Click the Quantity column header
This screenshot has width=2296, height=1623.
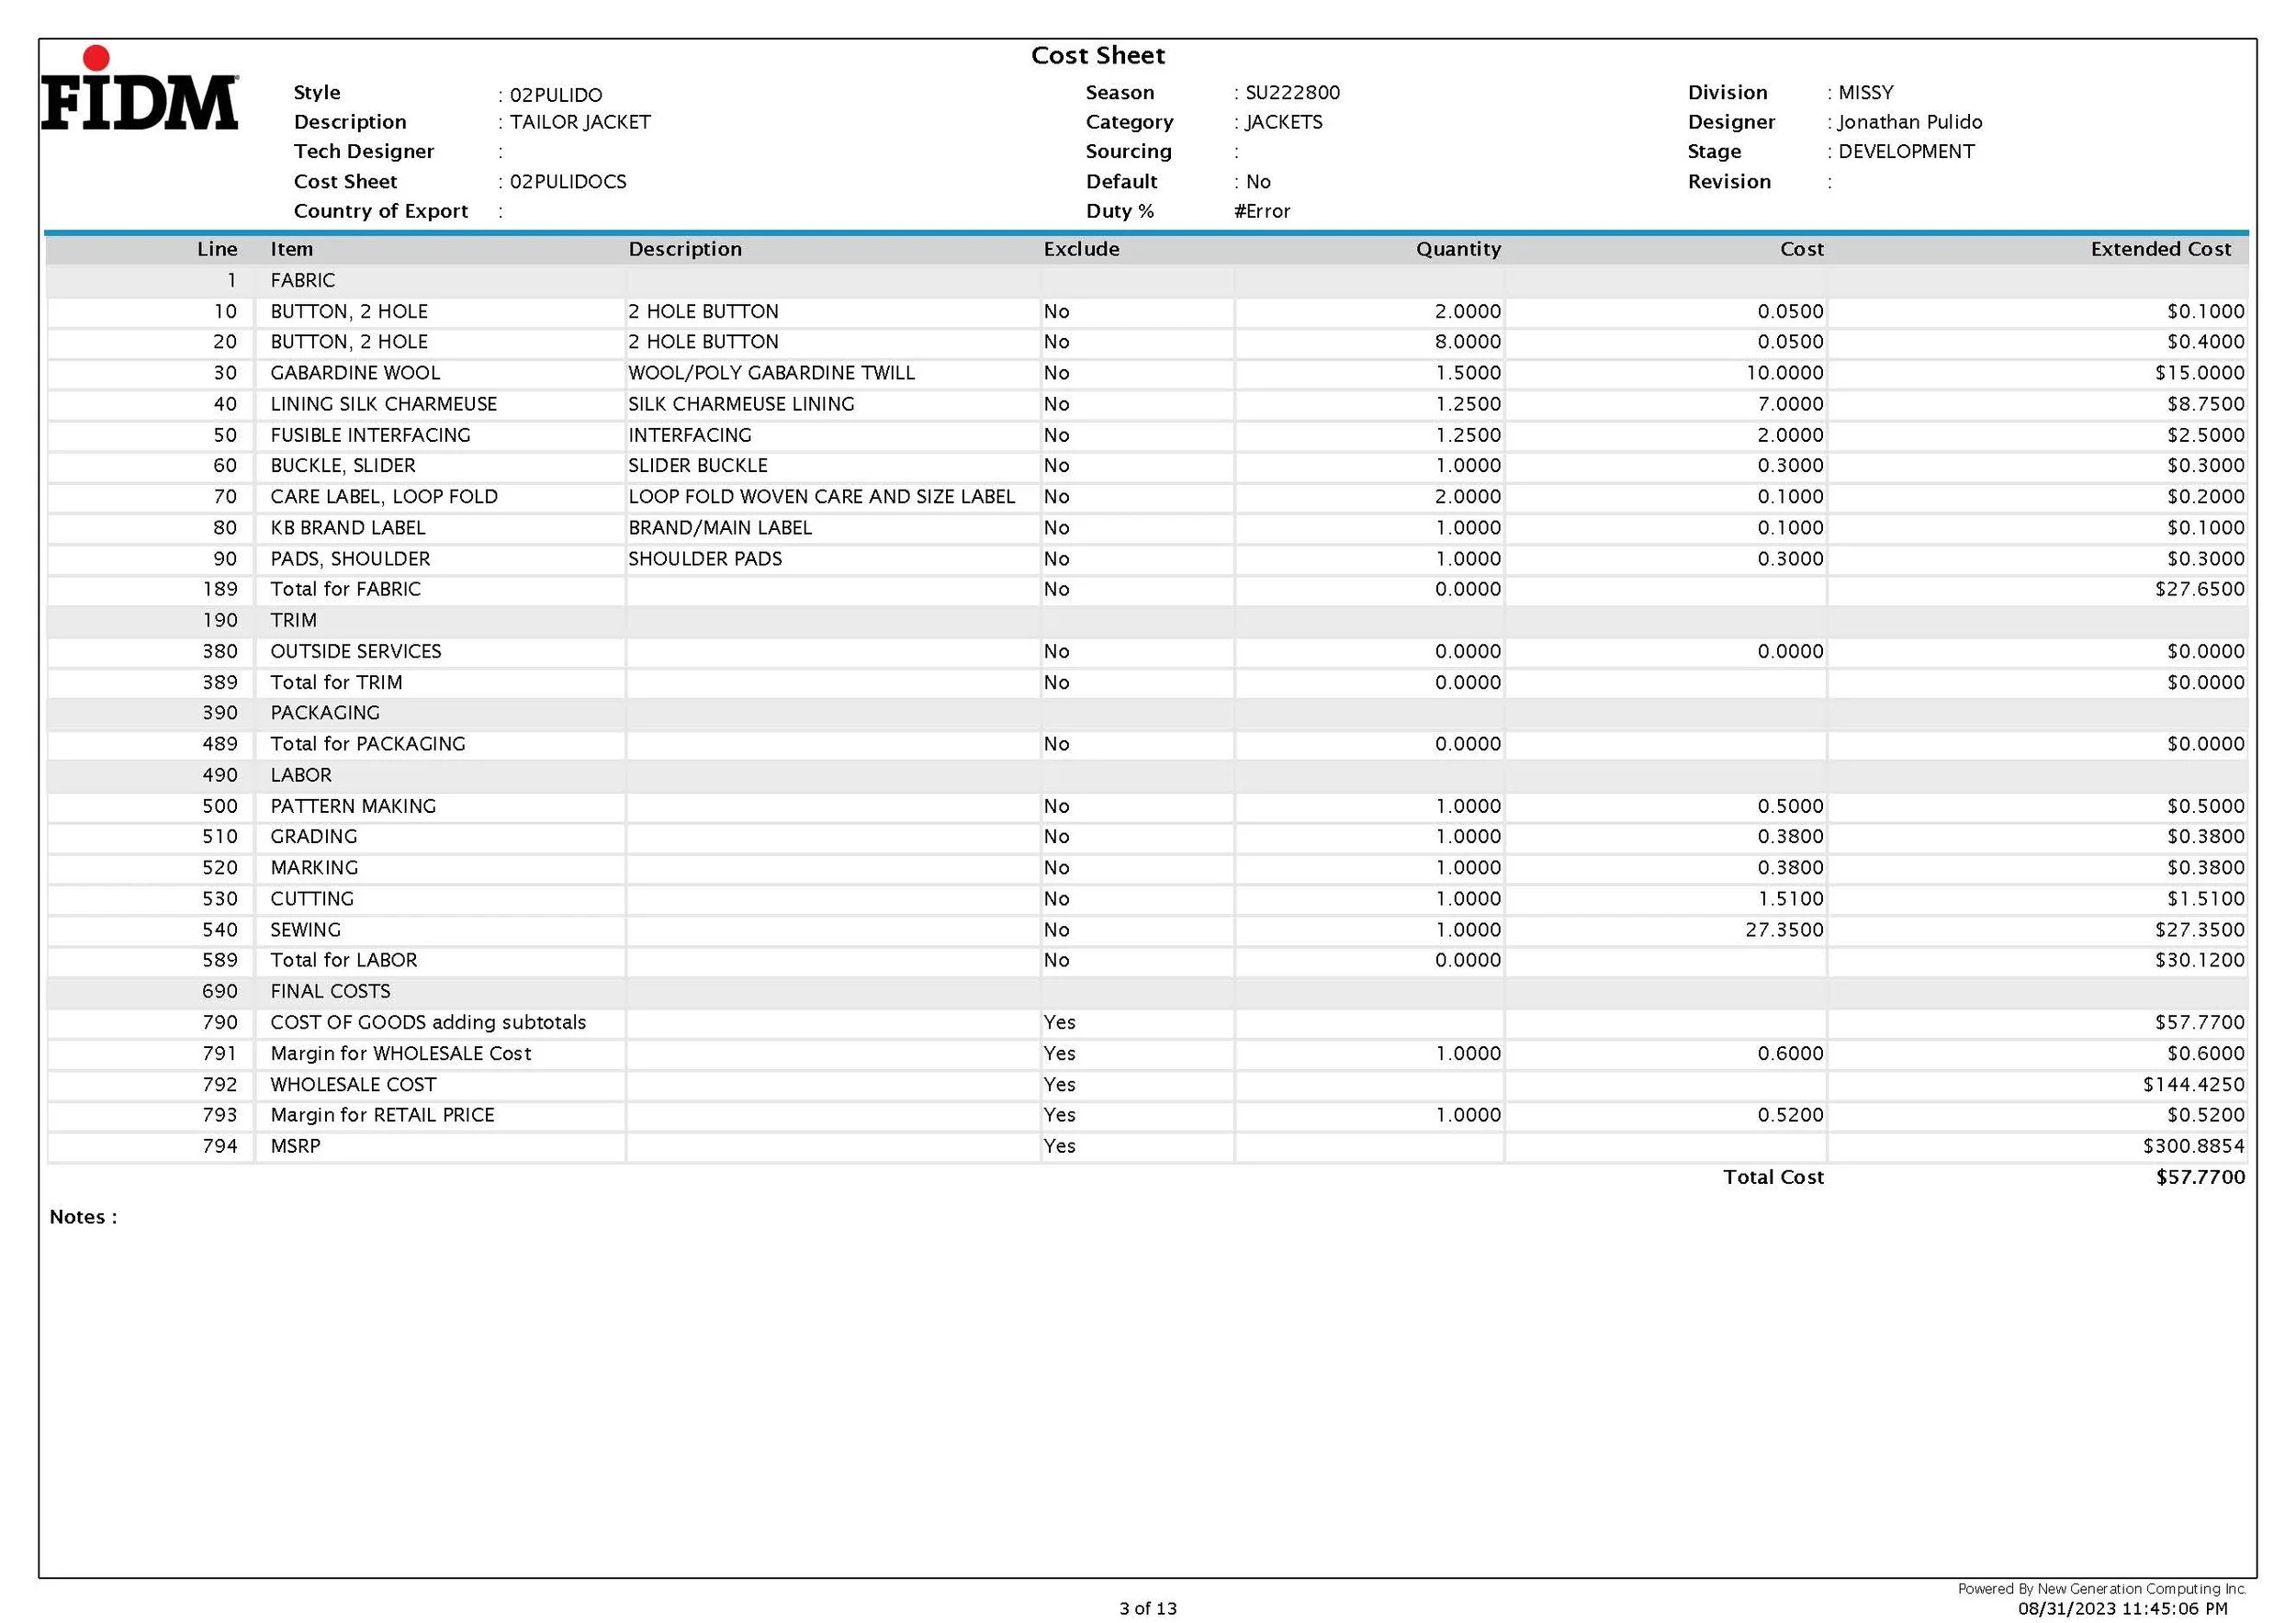(1457, 249)
